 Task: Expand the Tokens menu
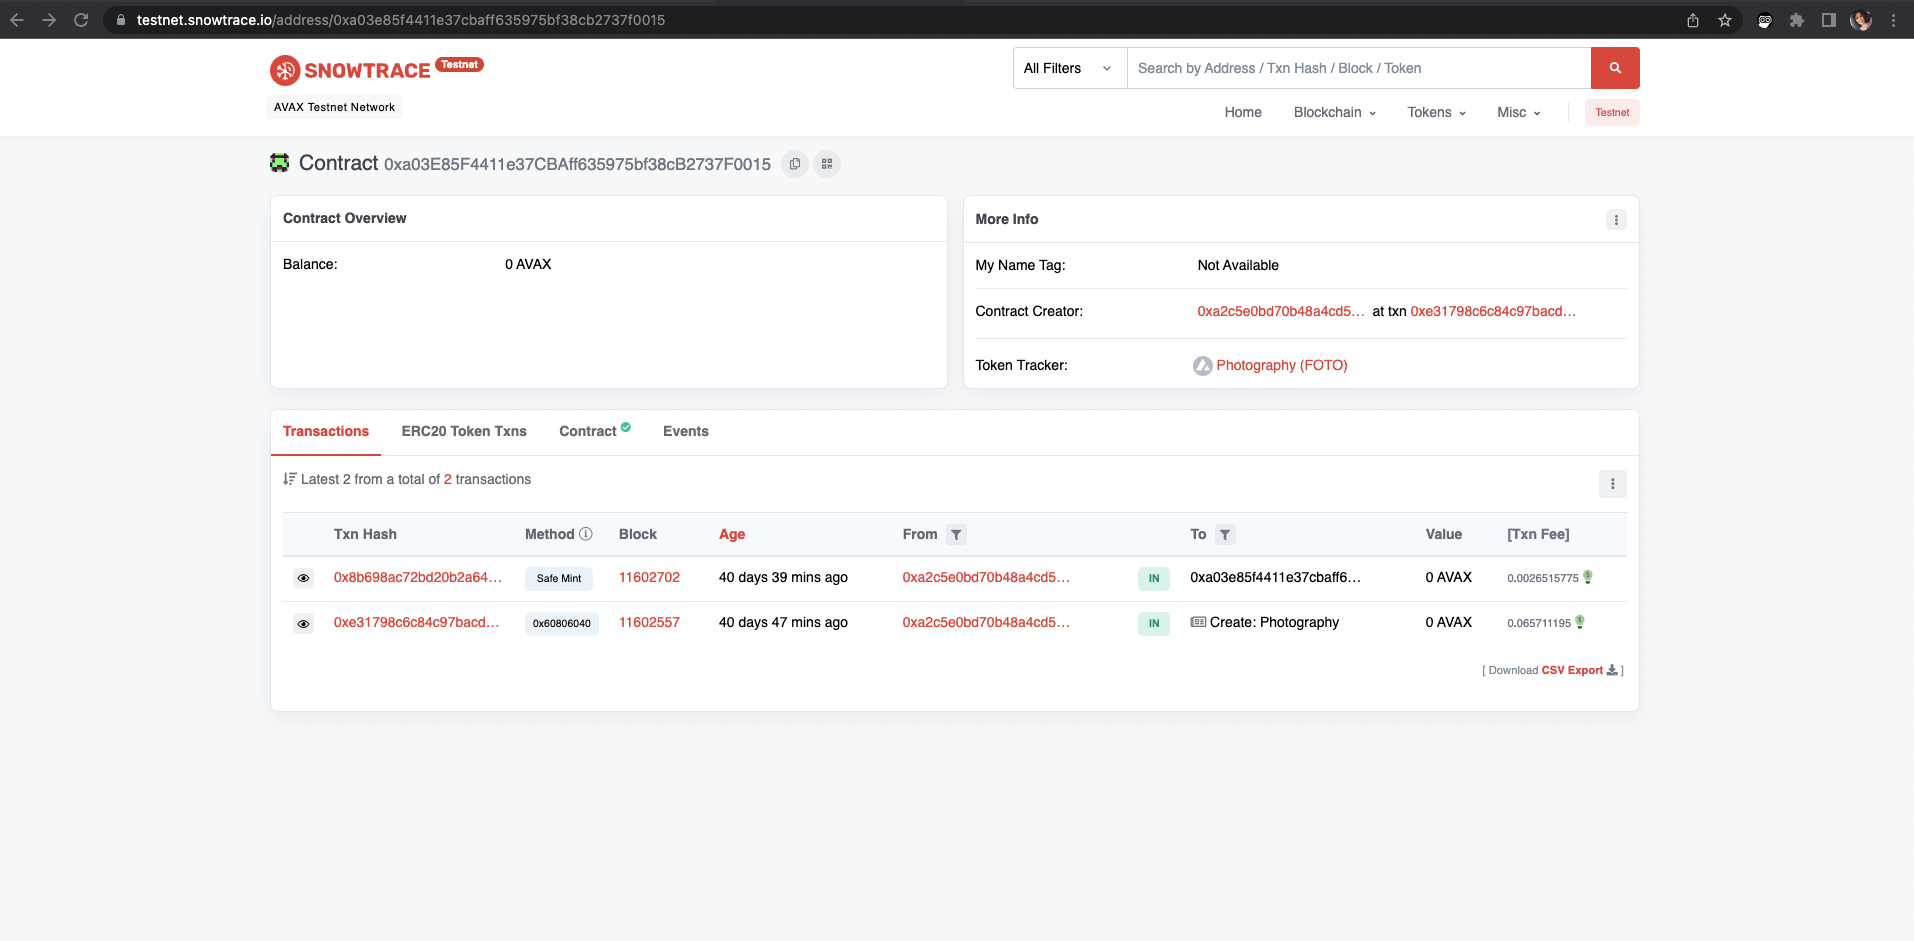tap(1436, 113)
